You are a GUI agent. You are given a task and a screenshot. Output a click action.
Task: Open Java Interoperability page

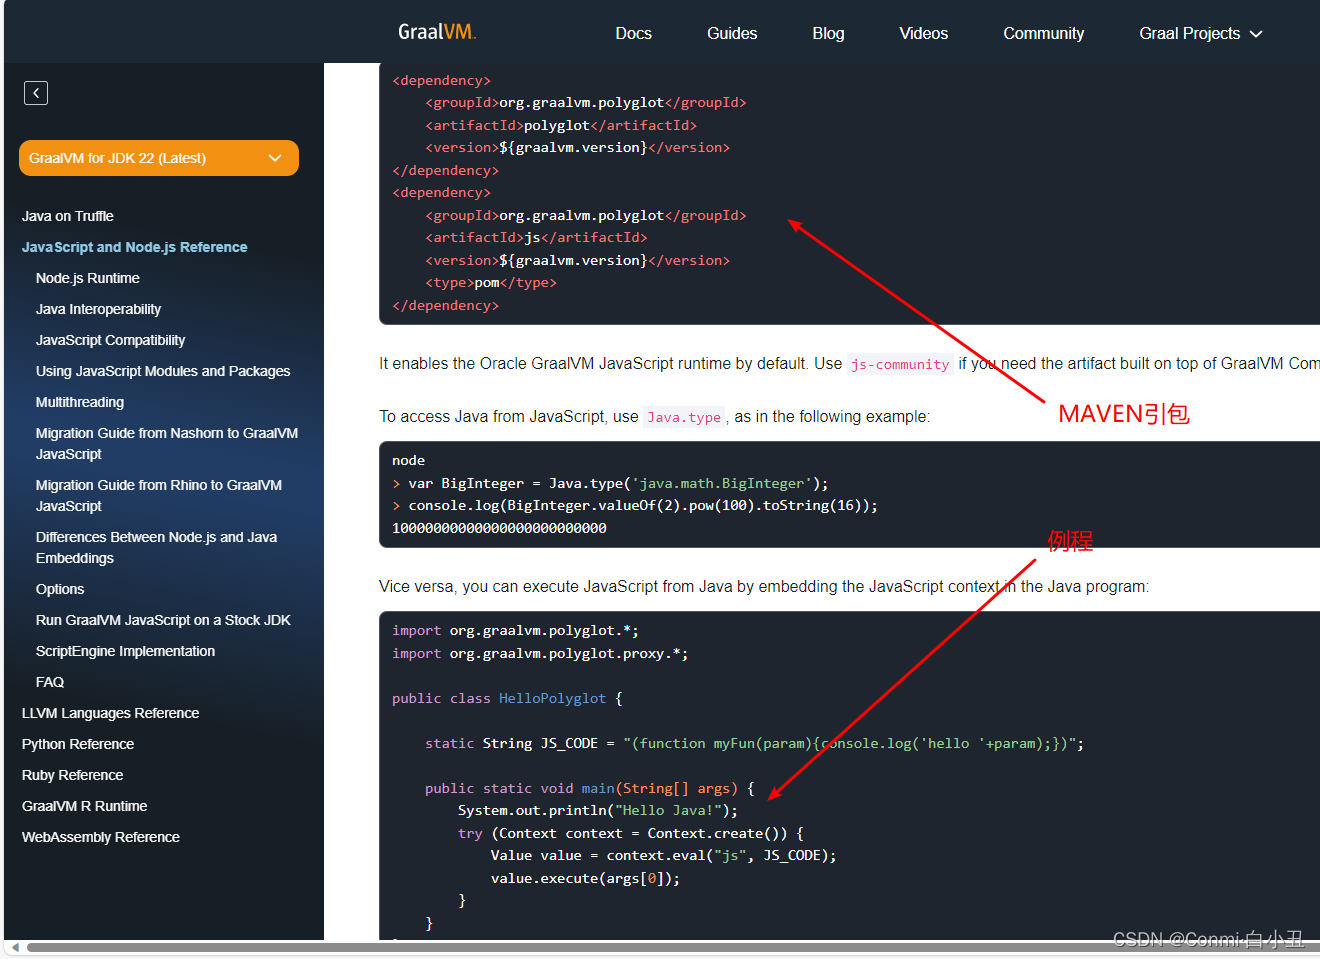click(98, 309)
